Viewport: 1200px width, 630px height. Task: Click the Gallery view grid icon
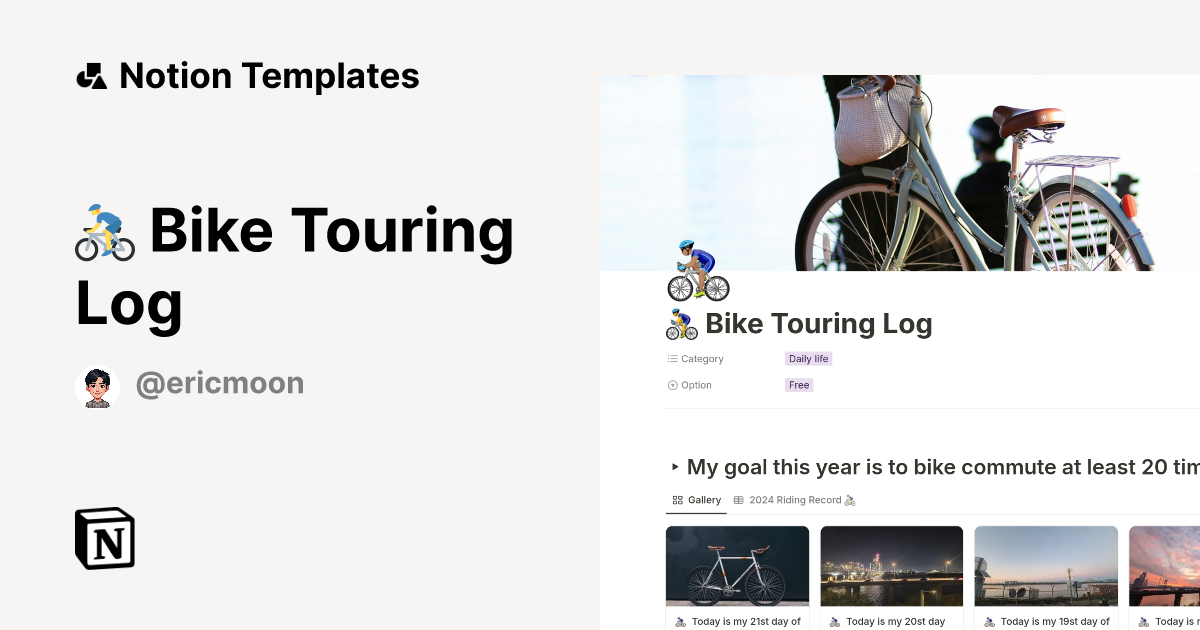pyautogui.click(x=678, y=500)
